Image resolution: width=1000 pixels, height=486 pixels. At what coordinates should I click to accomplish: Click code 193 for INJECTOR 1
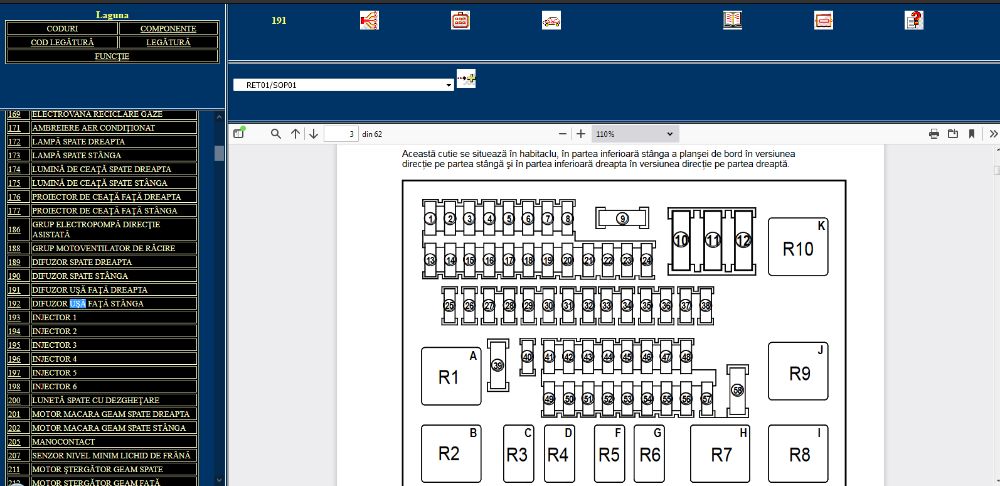(14, 318)
